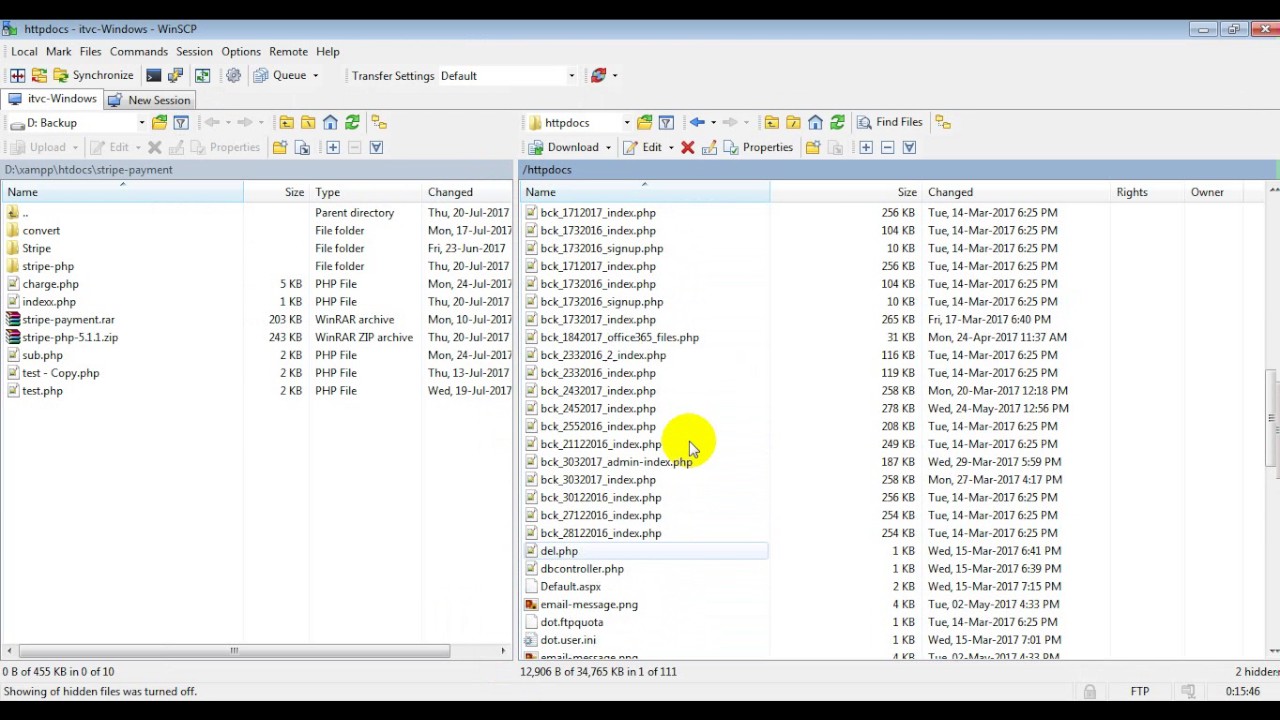The image size is (1280, 720).
Task: Open the Commands menu
Action: [x=138, y=51]
